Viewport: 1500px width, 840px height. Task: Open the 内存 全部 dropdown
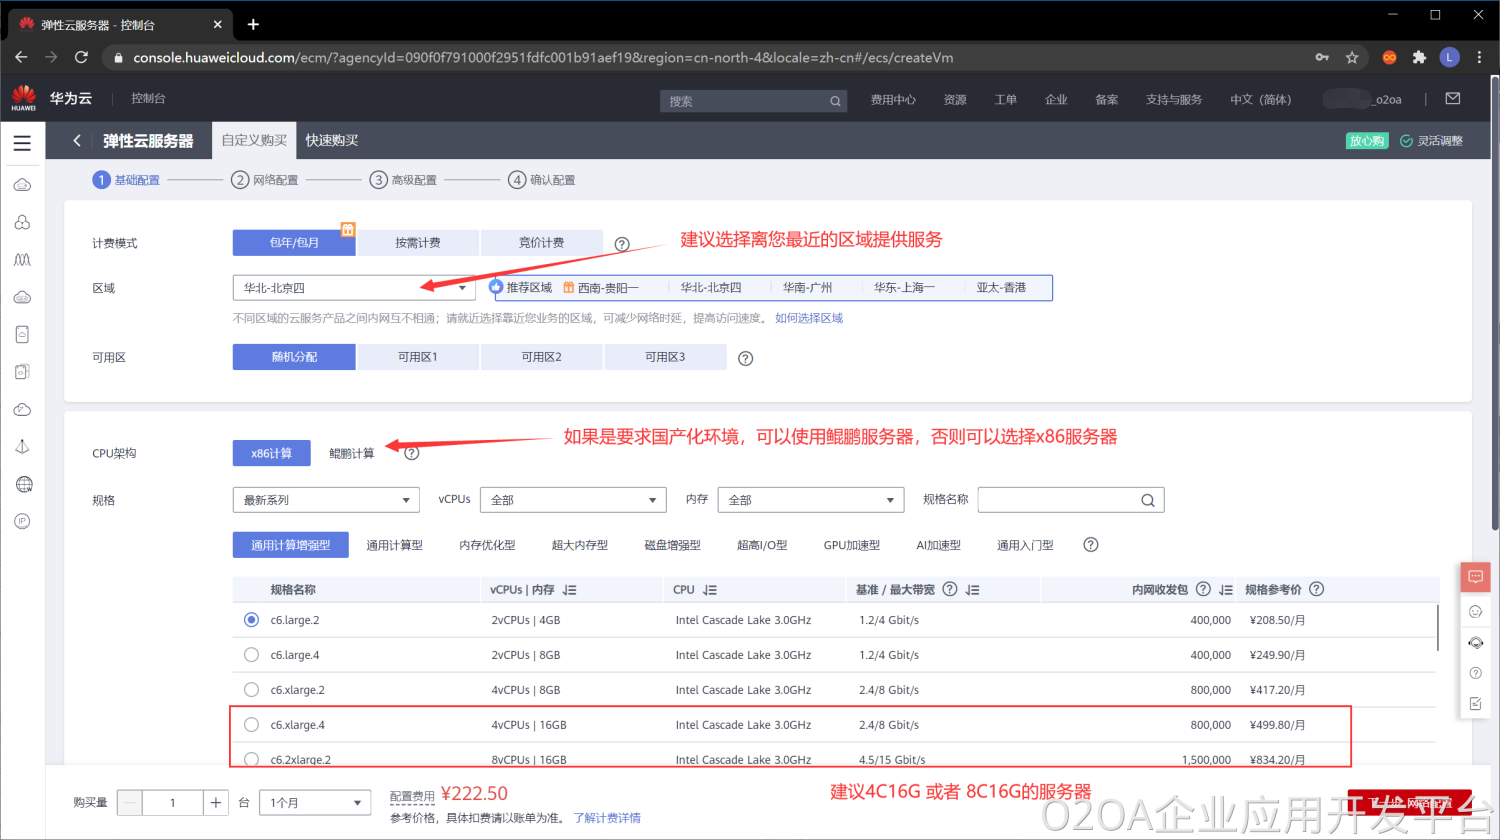[x=811, y=500]
